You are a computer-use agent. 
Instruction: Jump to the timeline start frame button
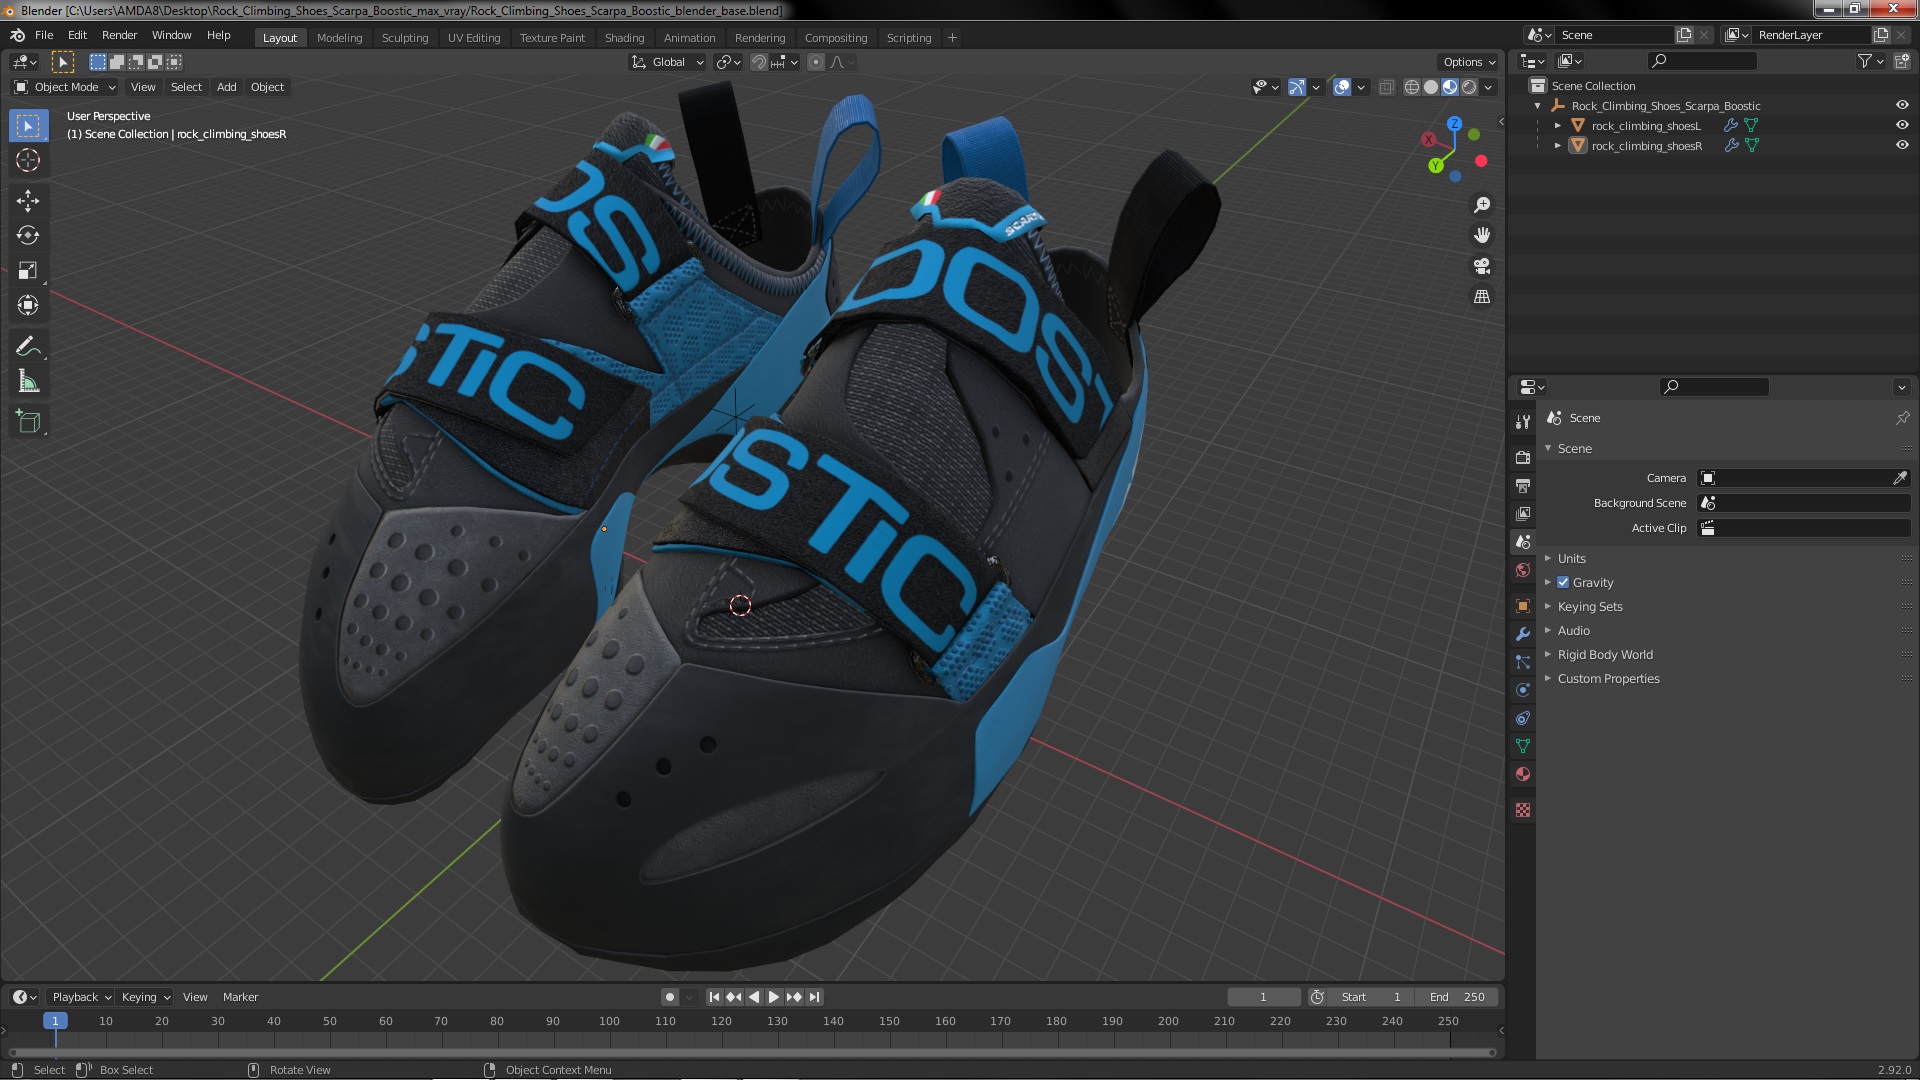714,997
